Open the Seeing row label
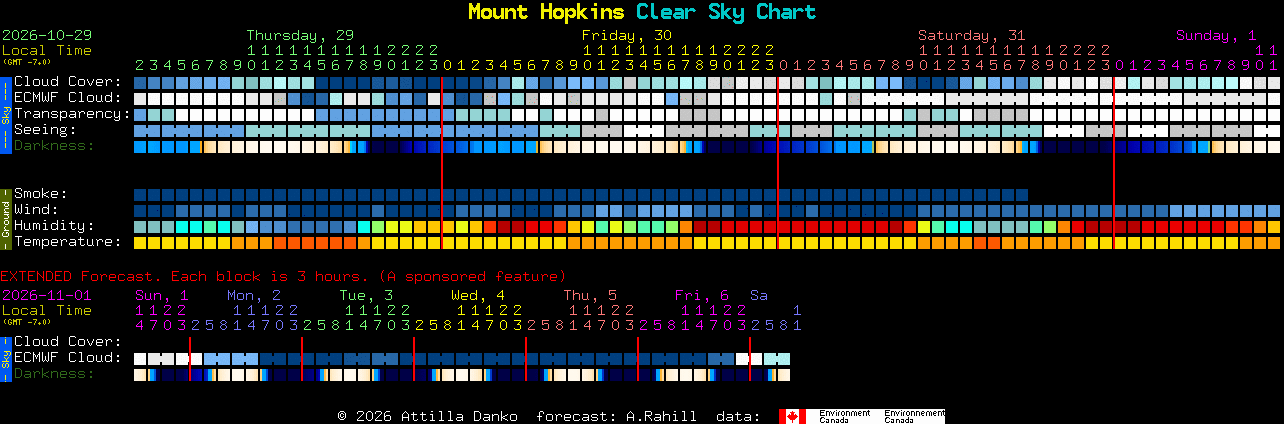 pos(45,130)
